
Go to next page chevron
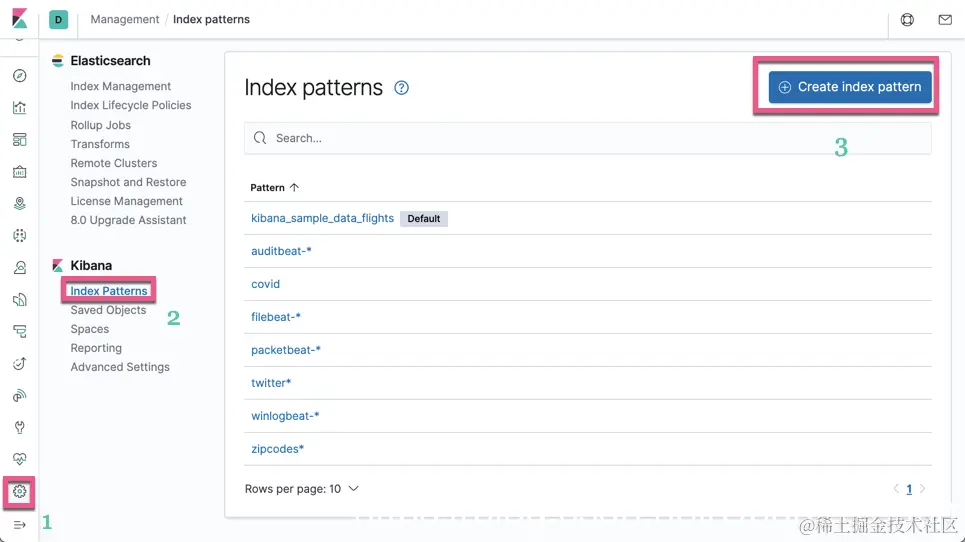922,488
